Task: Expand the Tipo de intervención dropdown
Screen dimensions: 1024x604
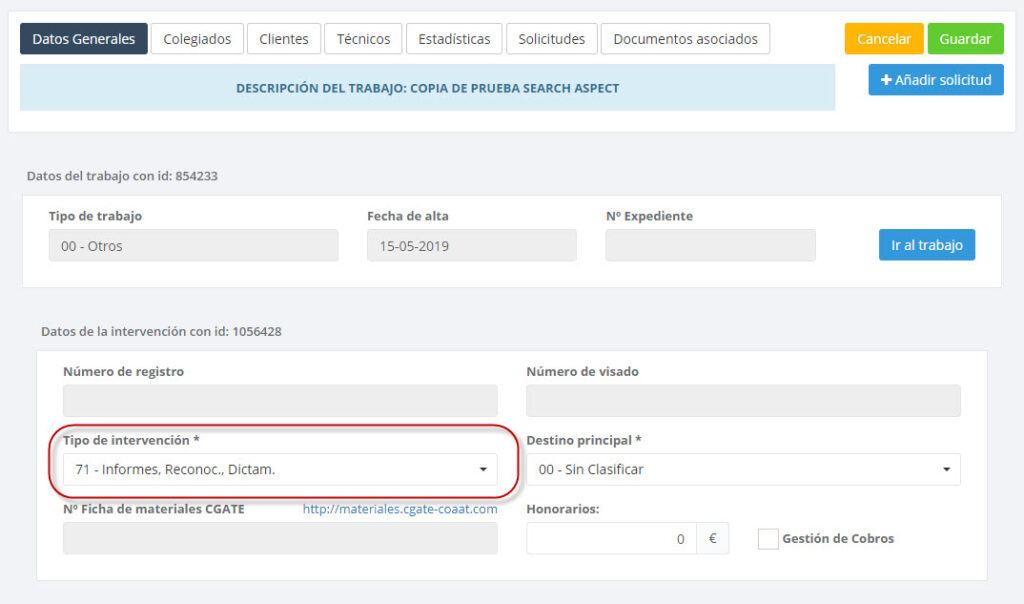Action: [x=280, y=469]
